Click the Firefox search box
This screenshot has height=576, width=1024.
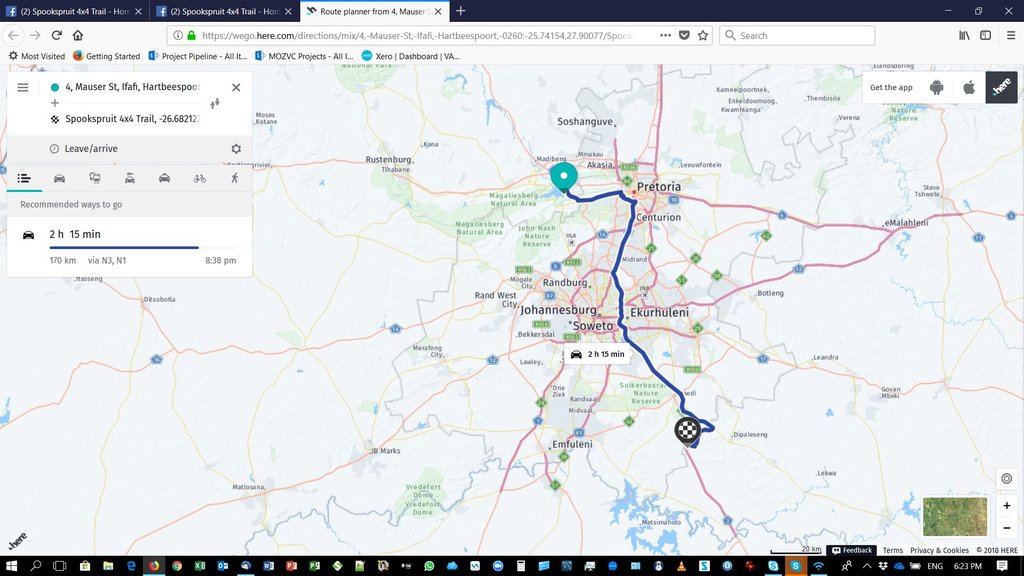tap(797, 35)
